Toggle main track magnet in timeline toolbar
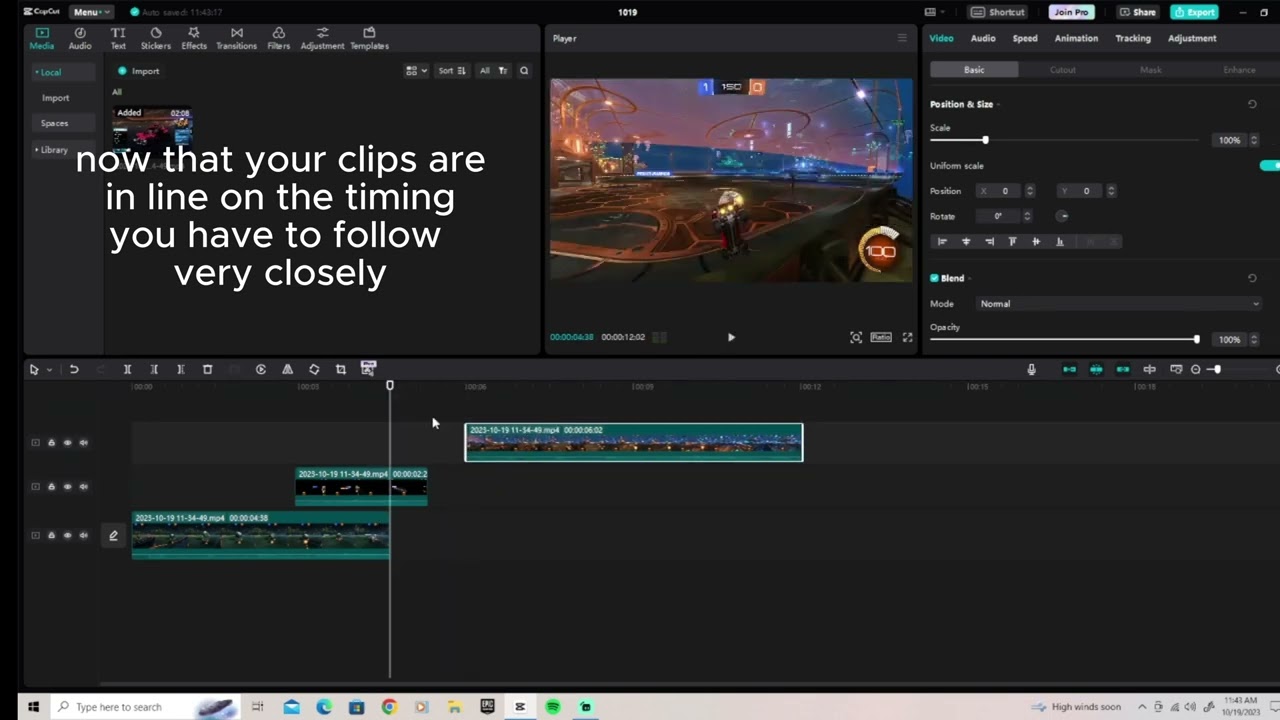Image resolution: width=1280 pixels, height=720 pixels. point(1069,369)
